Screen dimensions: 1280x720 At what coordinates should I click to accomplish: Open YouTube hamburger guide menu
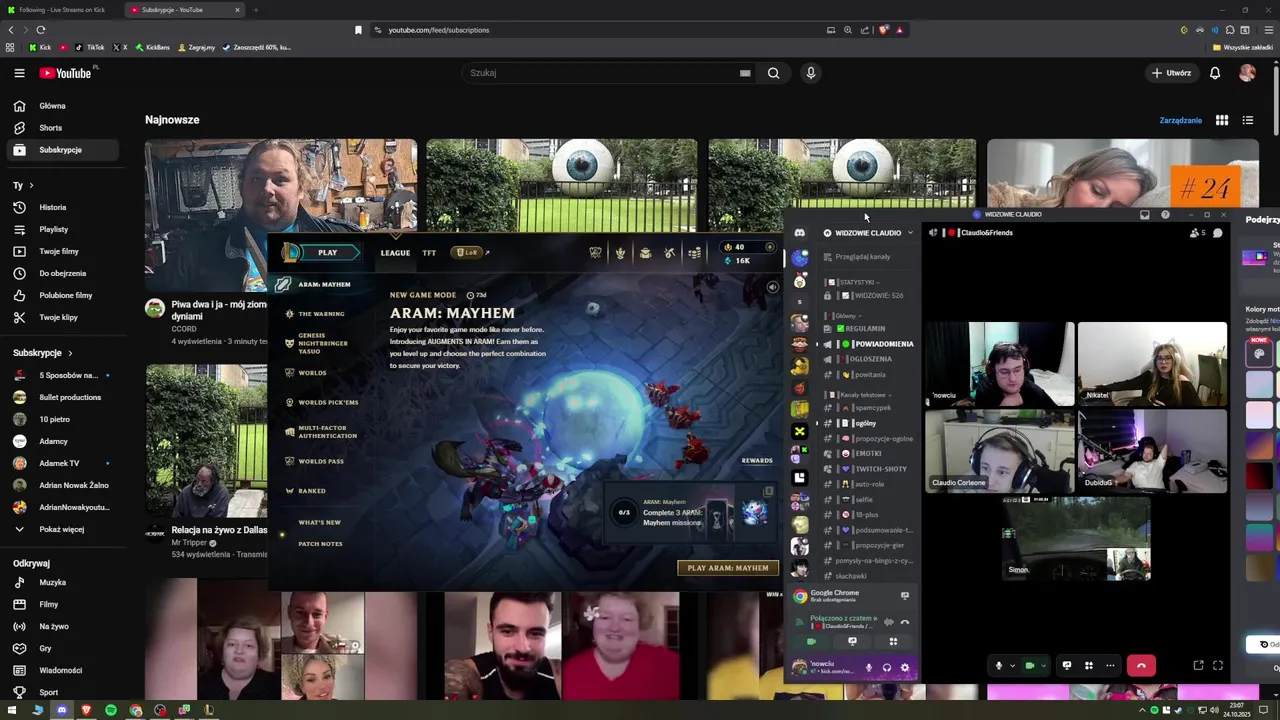19,73
